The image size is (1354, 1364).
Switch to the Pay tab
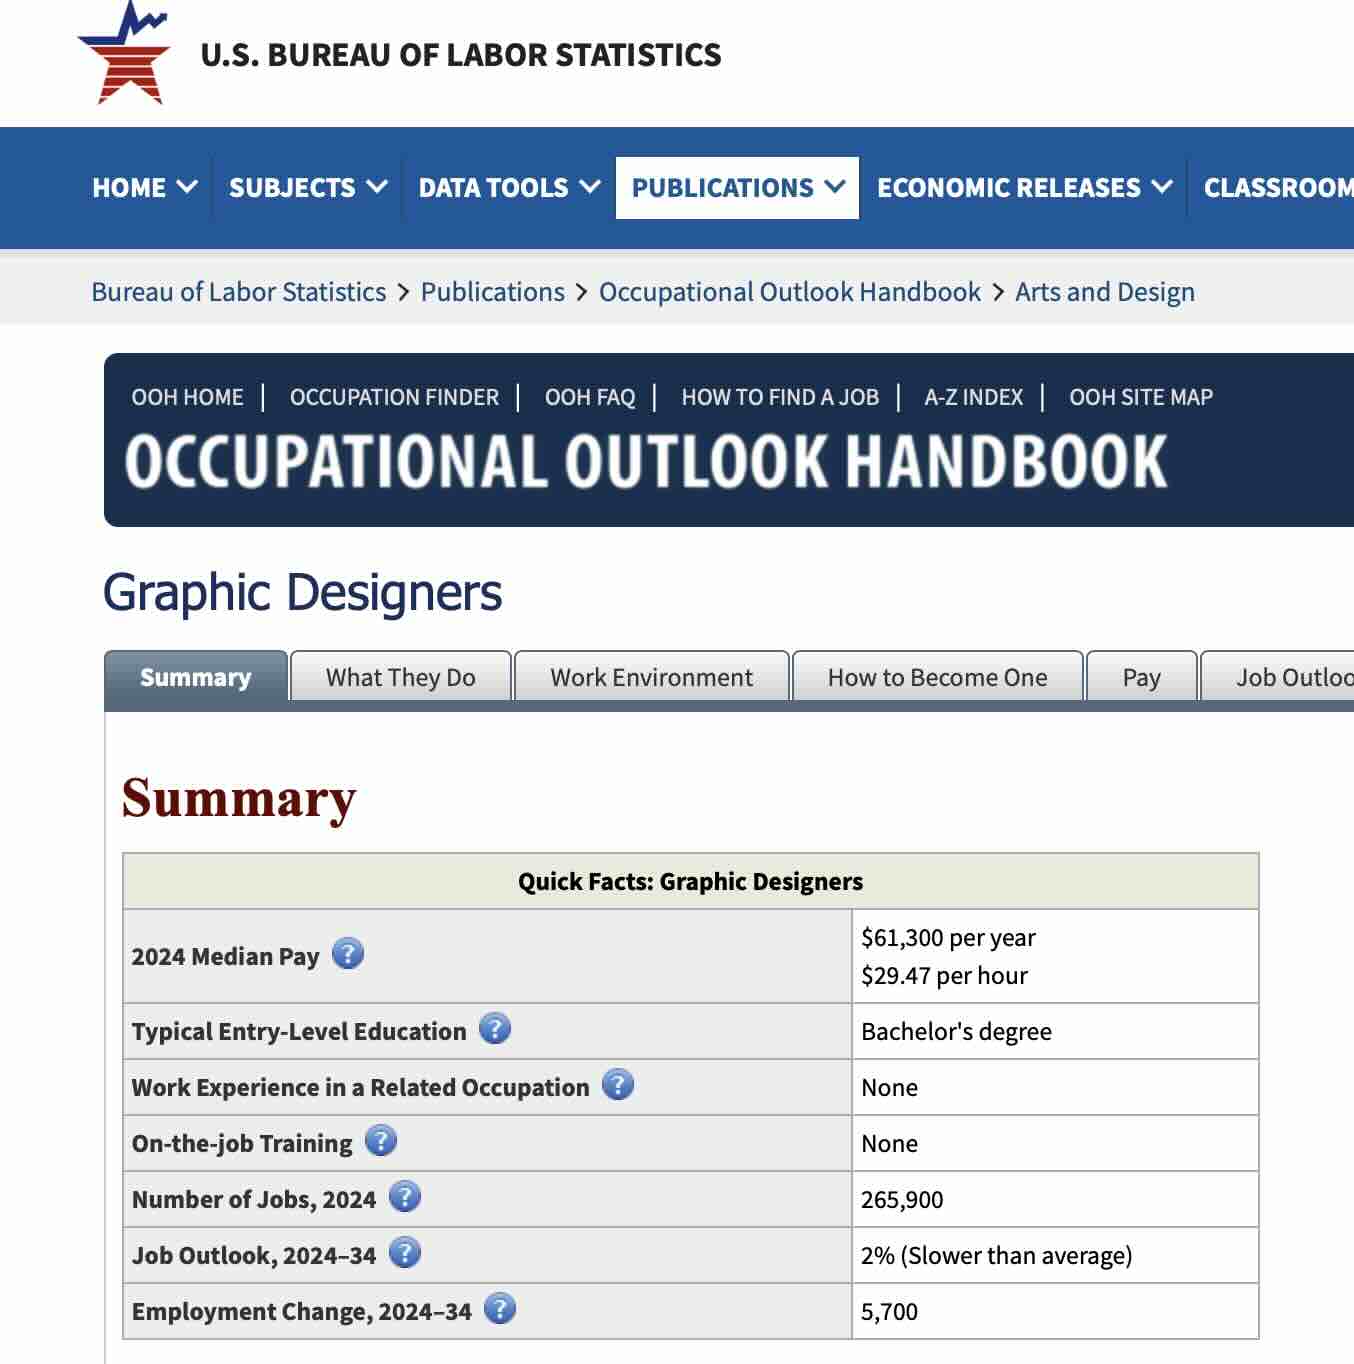[x=1140, y=677]
